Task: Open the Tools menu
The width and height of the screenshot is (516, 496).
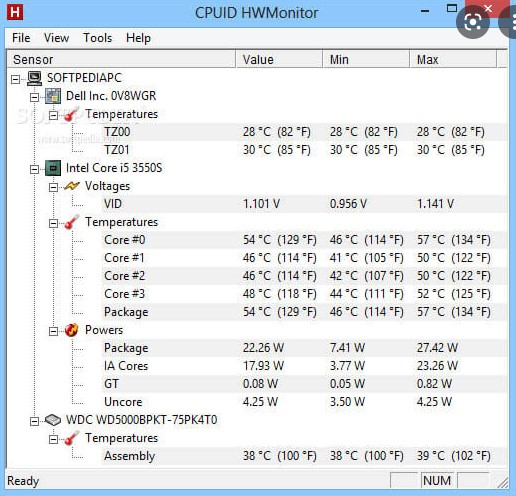Action: [x=97, y=38]
